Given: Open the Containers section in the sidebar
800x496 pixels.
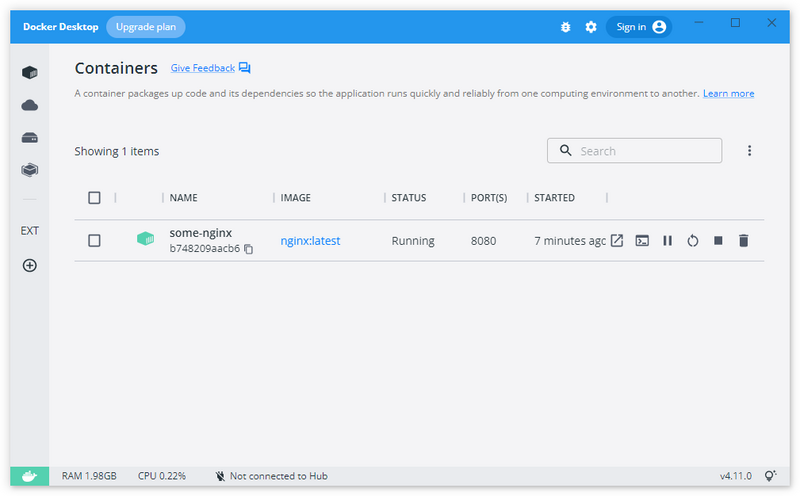Looking at the screenshot, I should (x=30, y=72).
